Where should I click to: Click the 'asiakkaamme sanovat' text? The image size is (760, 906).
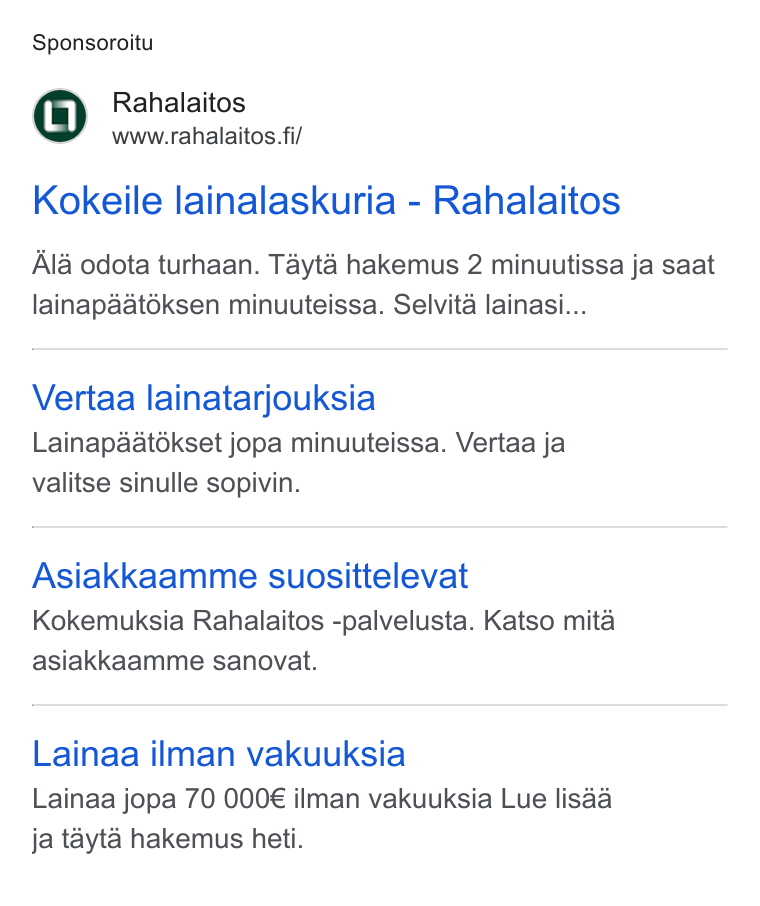175,661
